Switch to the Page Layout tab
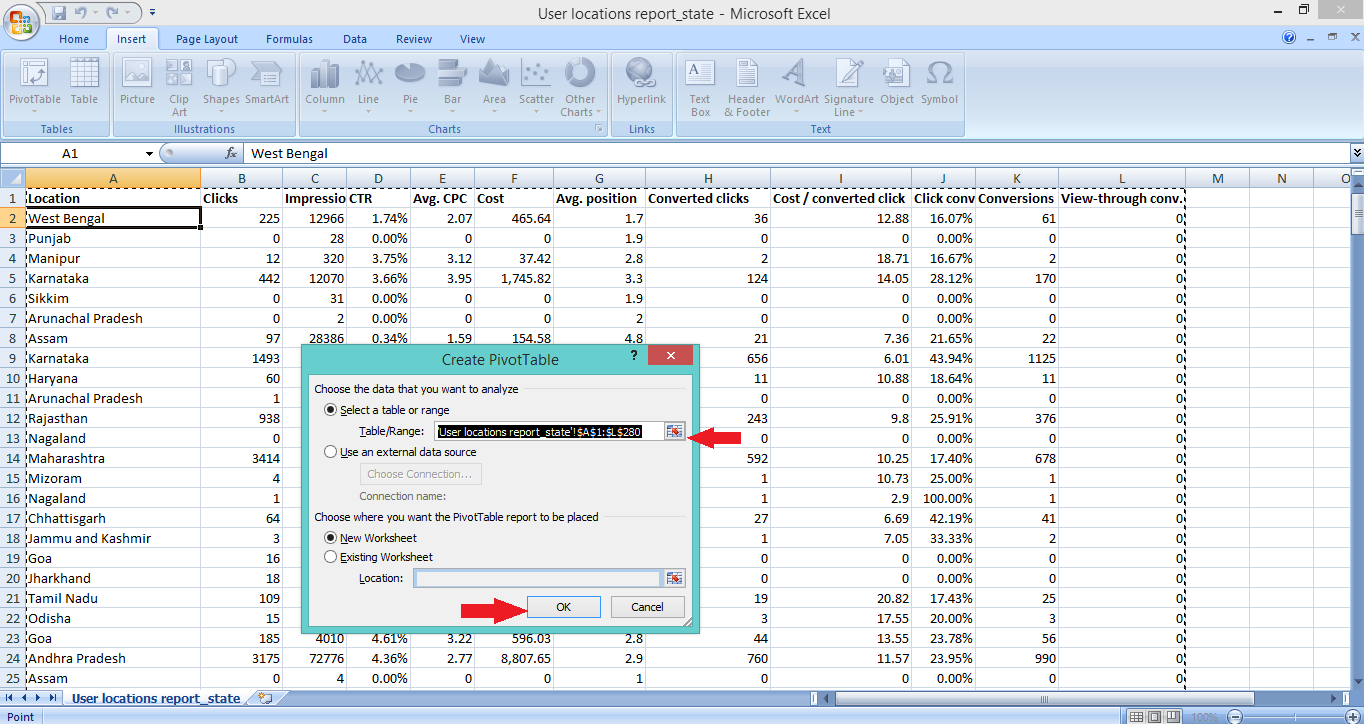 pos(207,39)
